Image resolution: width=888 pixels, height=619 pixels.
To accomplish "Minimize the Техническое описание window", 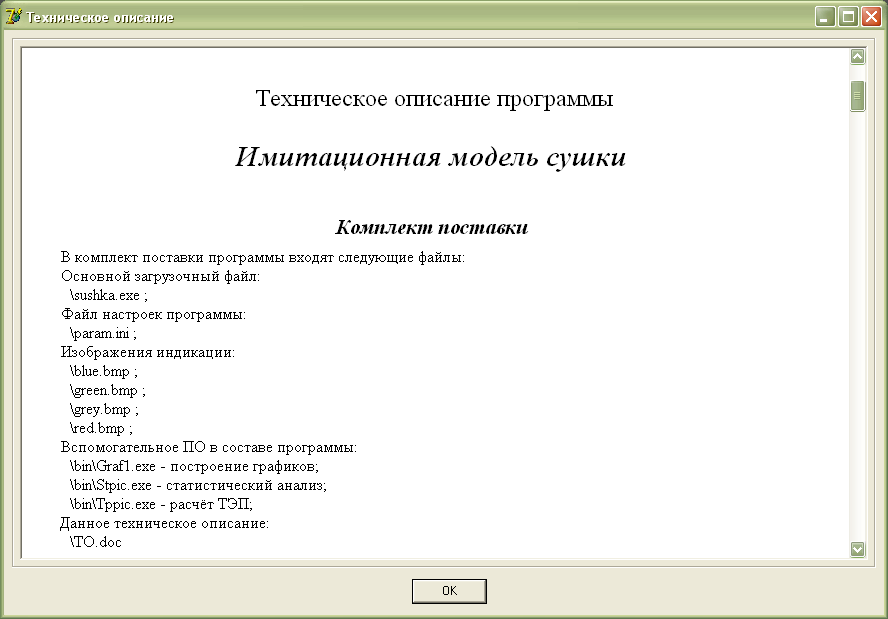I will click(825, 17).
